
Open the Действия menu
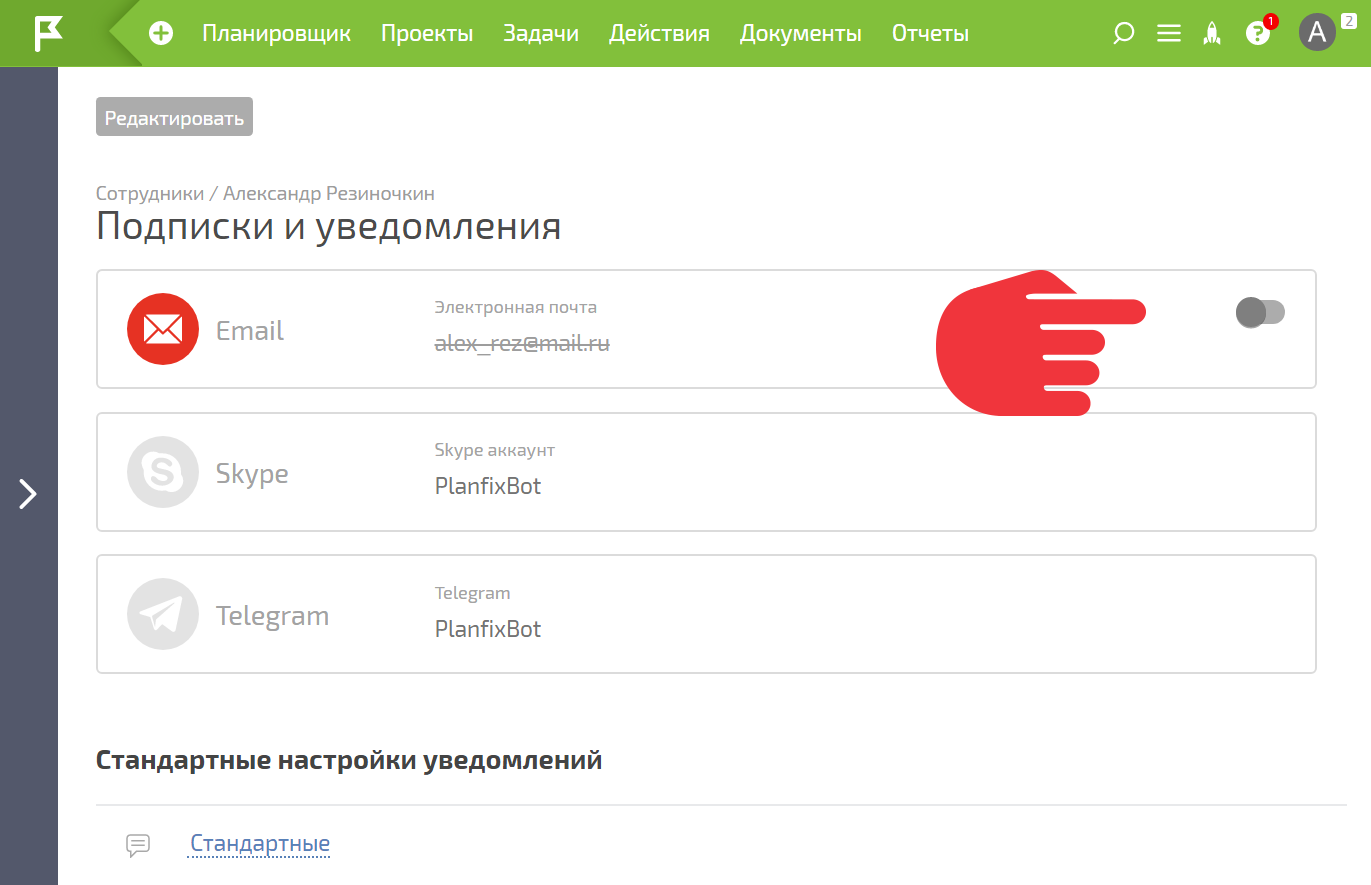(x=659, y=33)
